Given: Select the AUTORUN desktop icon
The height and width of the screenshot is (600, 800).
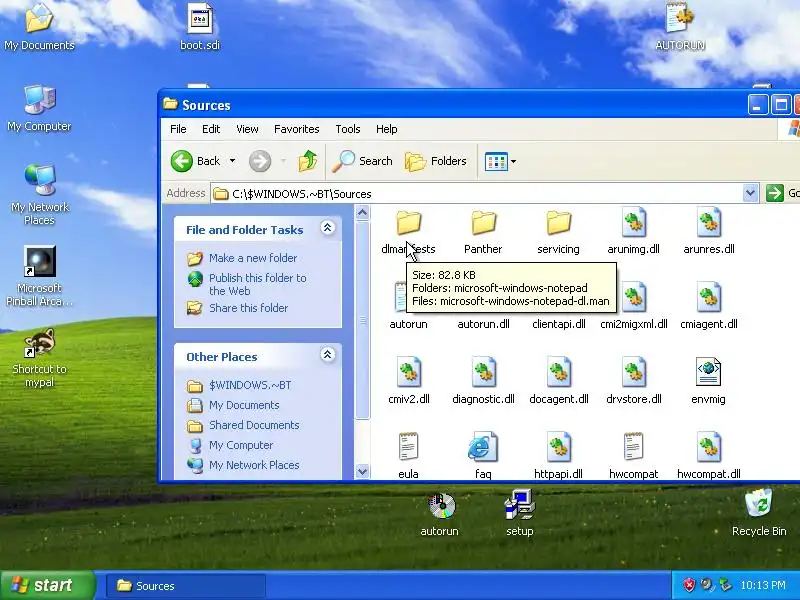Looking at the screenshot, I should click(680, 27).
